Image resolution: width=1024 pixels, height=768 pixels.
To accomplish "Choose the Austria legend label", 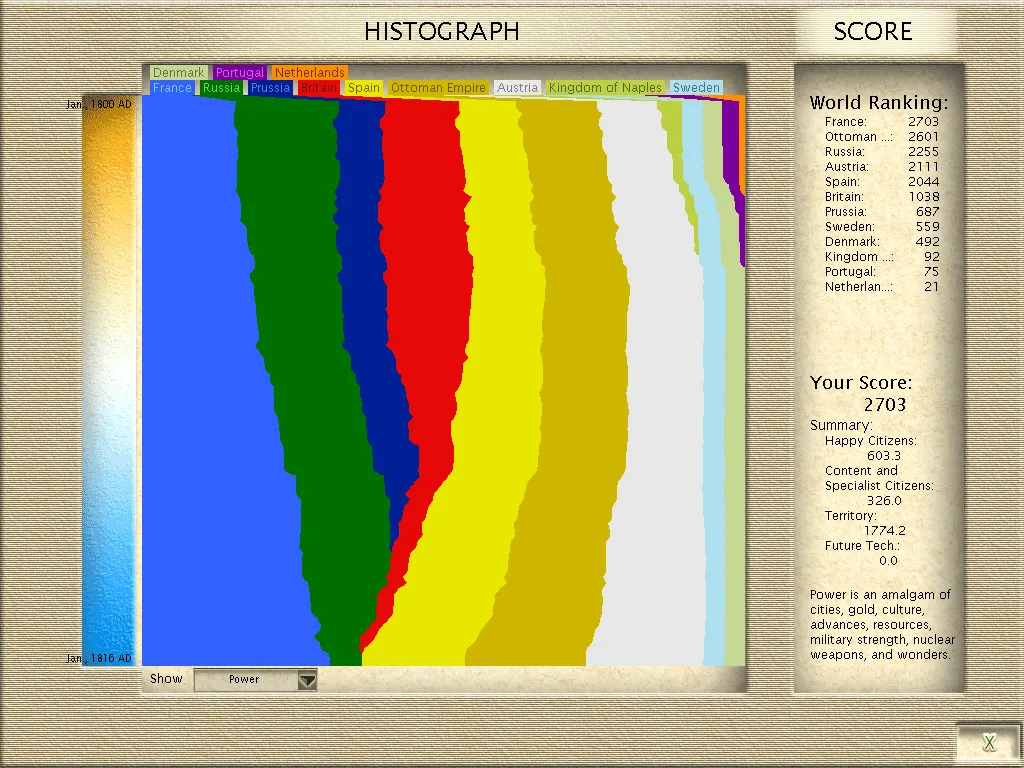I will (517, 88).
